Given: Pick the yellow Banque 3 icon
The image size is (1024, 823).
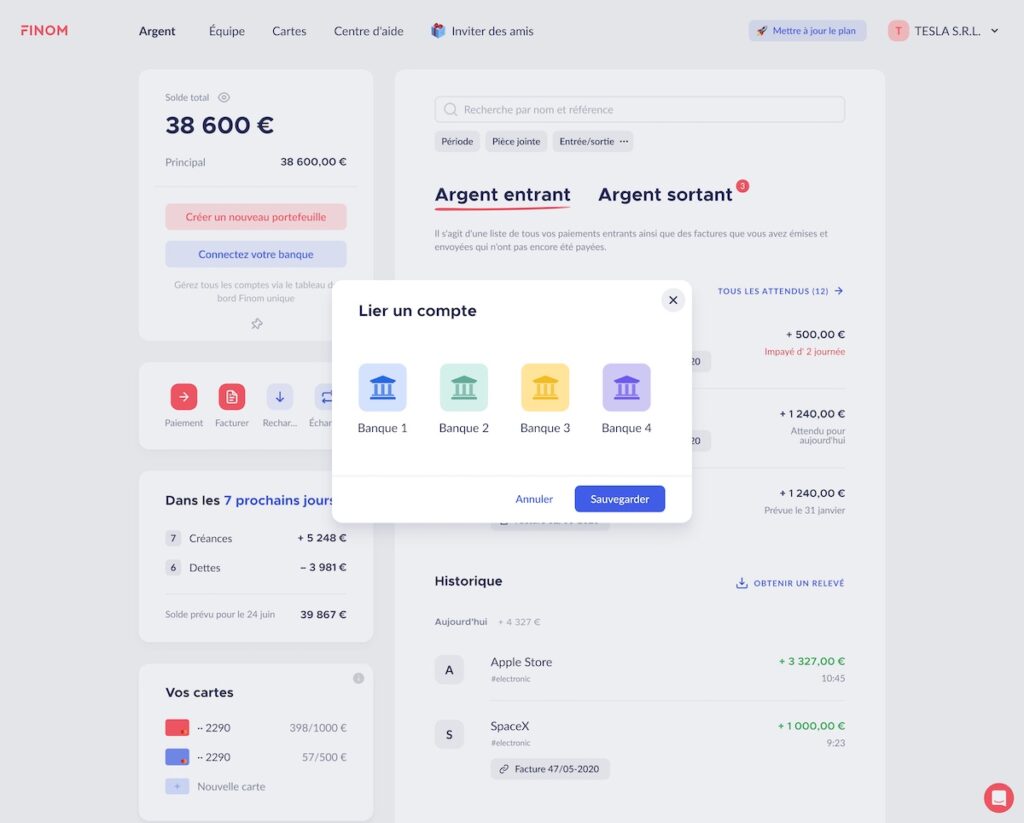Looking at the screenshot, I should [x=545, y=387].
